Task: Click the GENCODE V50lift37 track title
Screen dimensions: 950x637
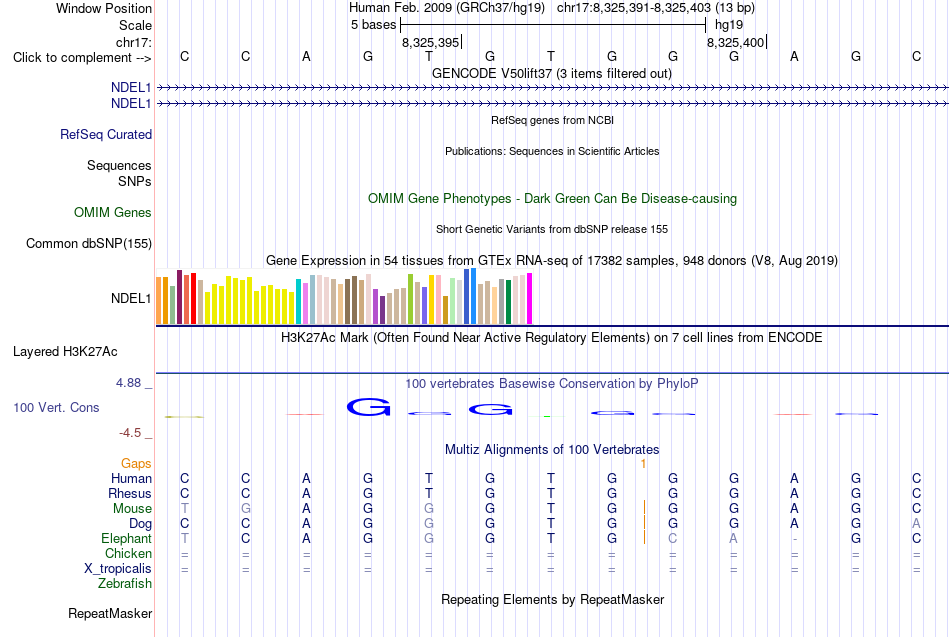Action: pyautogui.click(x=552, y=73)
